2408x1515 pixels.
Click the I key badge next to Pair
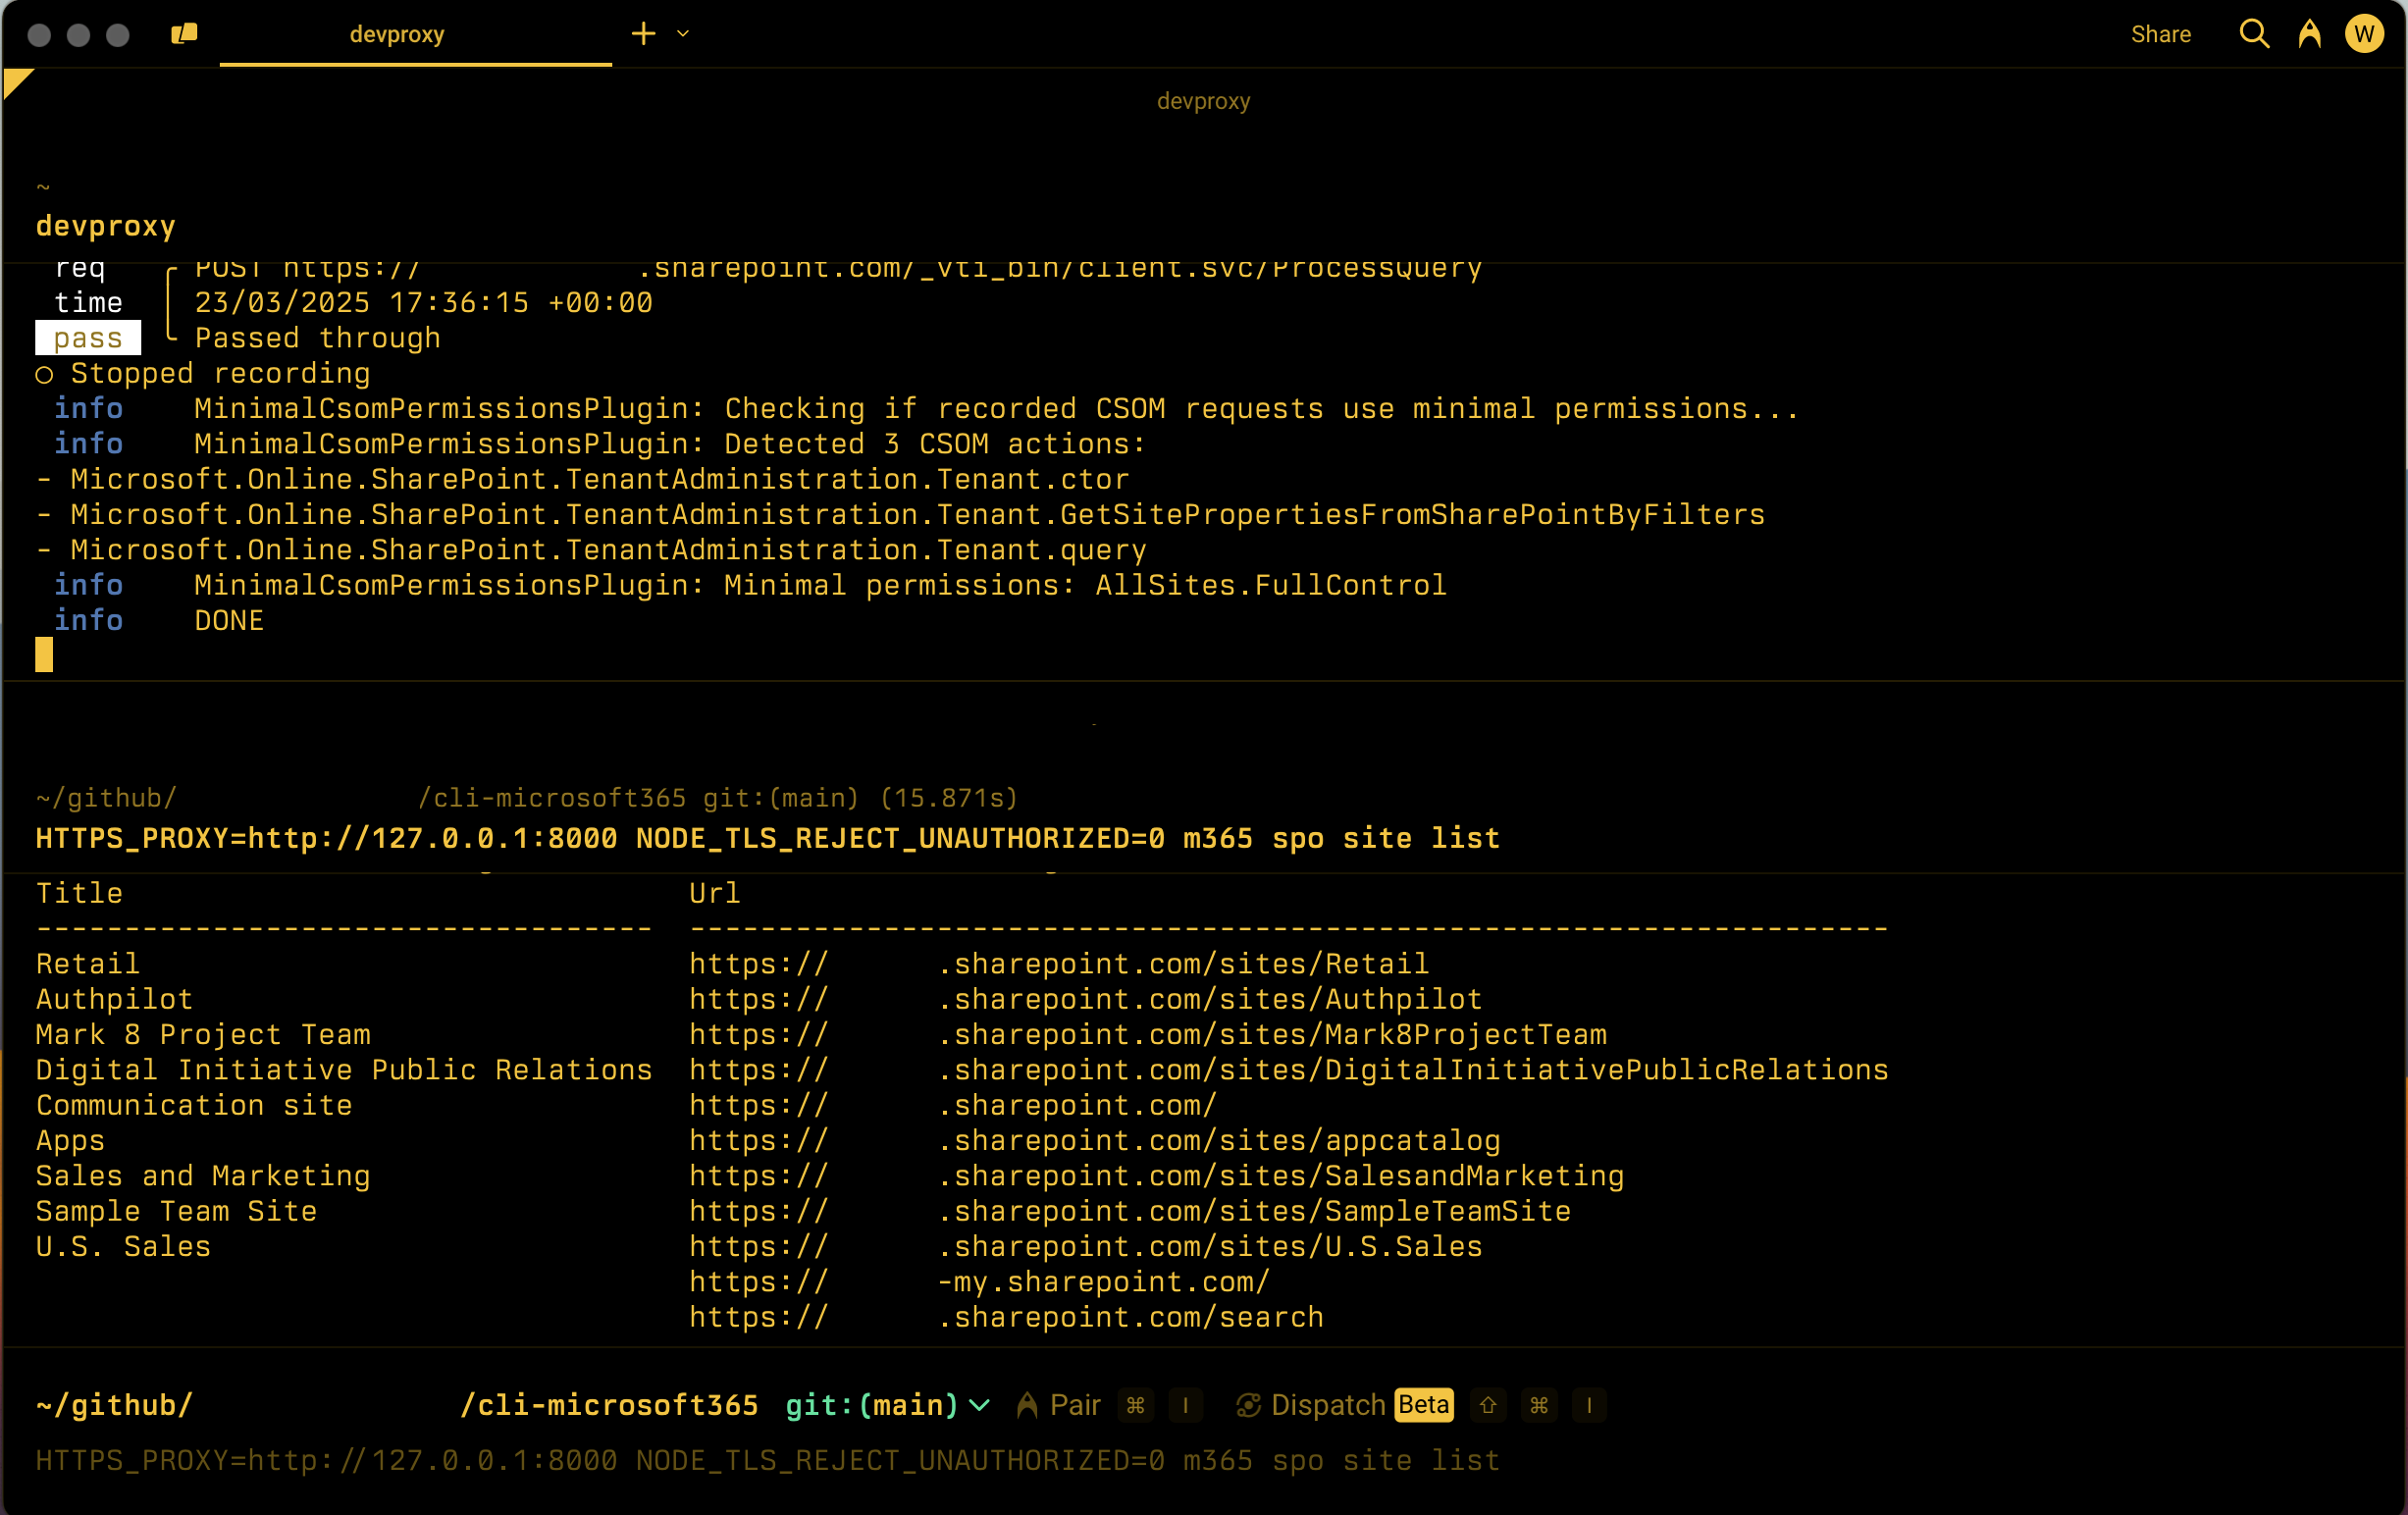pyautogui.click(x=1185, y=1405)
